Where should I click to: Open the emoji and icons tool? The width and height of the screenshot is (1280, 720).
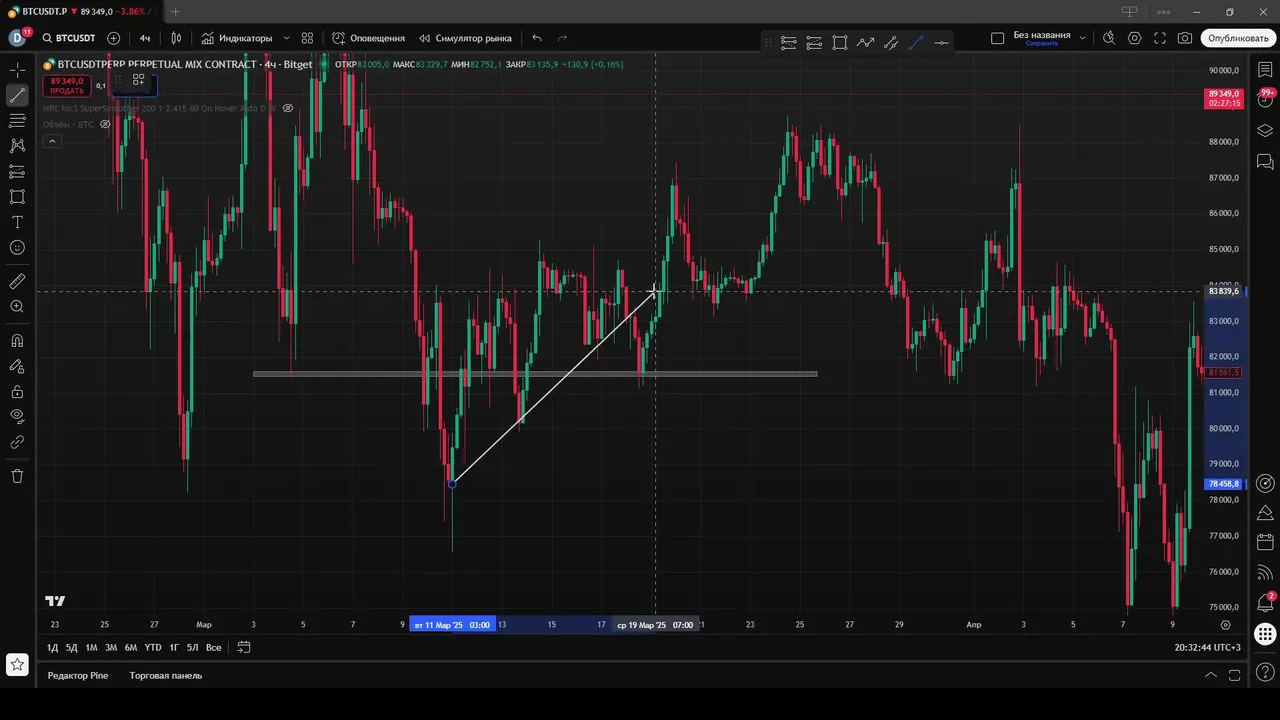17,247
